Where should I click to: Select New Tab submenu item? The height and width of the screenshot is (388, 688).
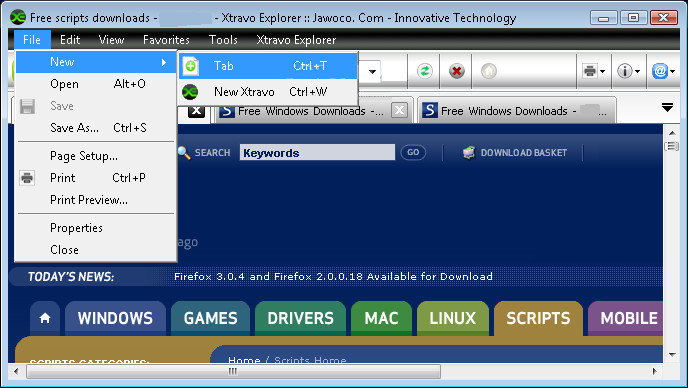click(x=268, y=66)
